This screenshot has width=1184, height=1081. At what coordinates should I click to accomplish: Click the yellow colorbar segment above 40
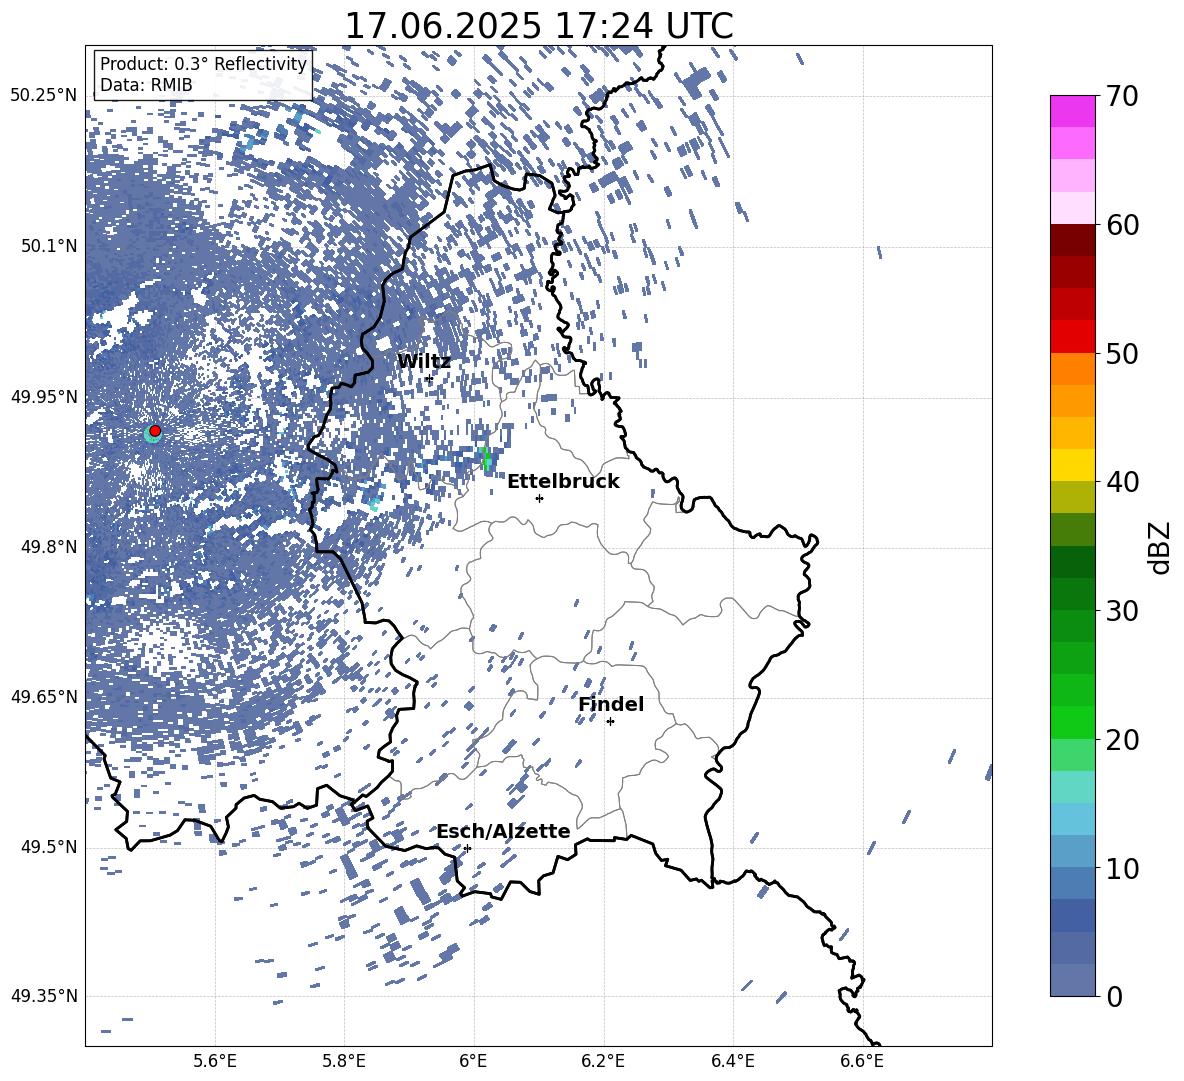coord(1072,466)
